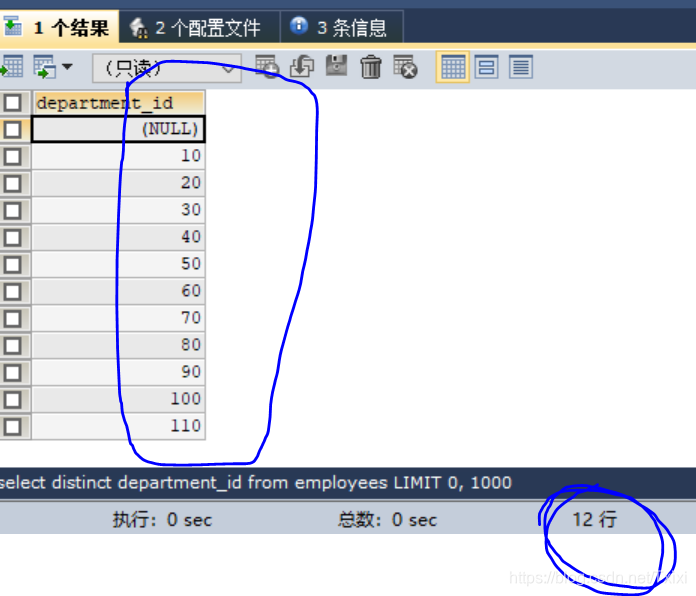
Task: Select the cell with value 30
Action: (119, 210)
